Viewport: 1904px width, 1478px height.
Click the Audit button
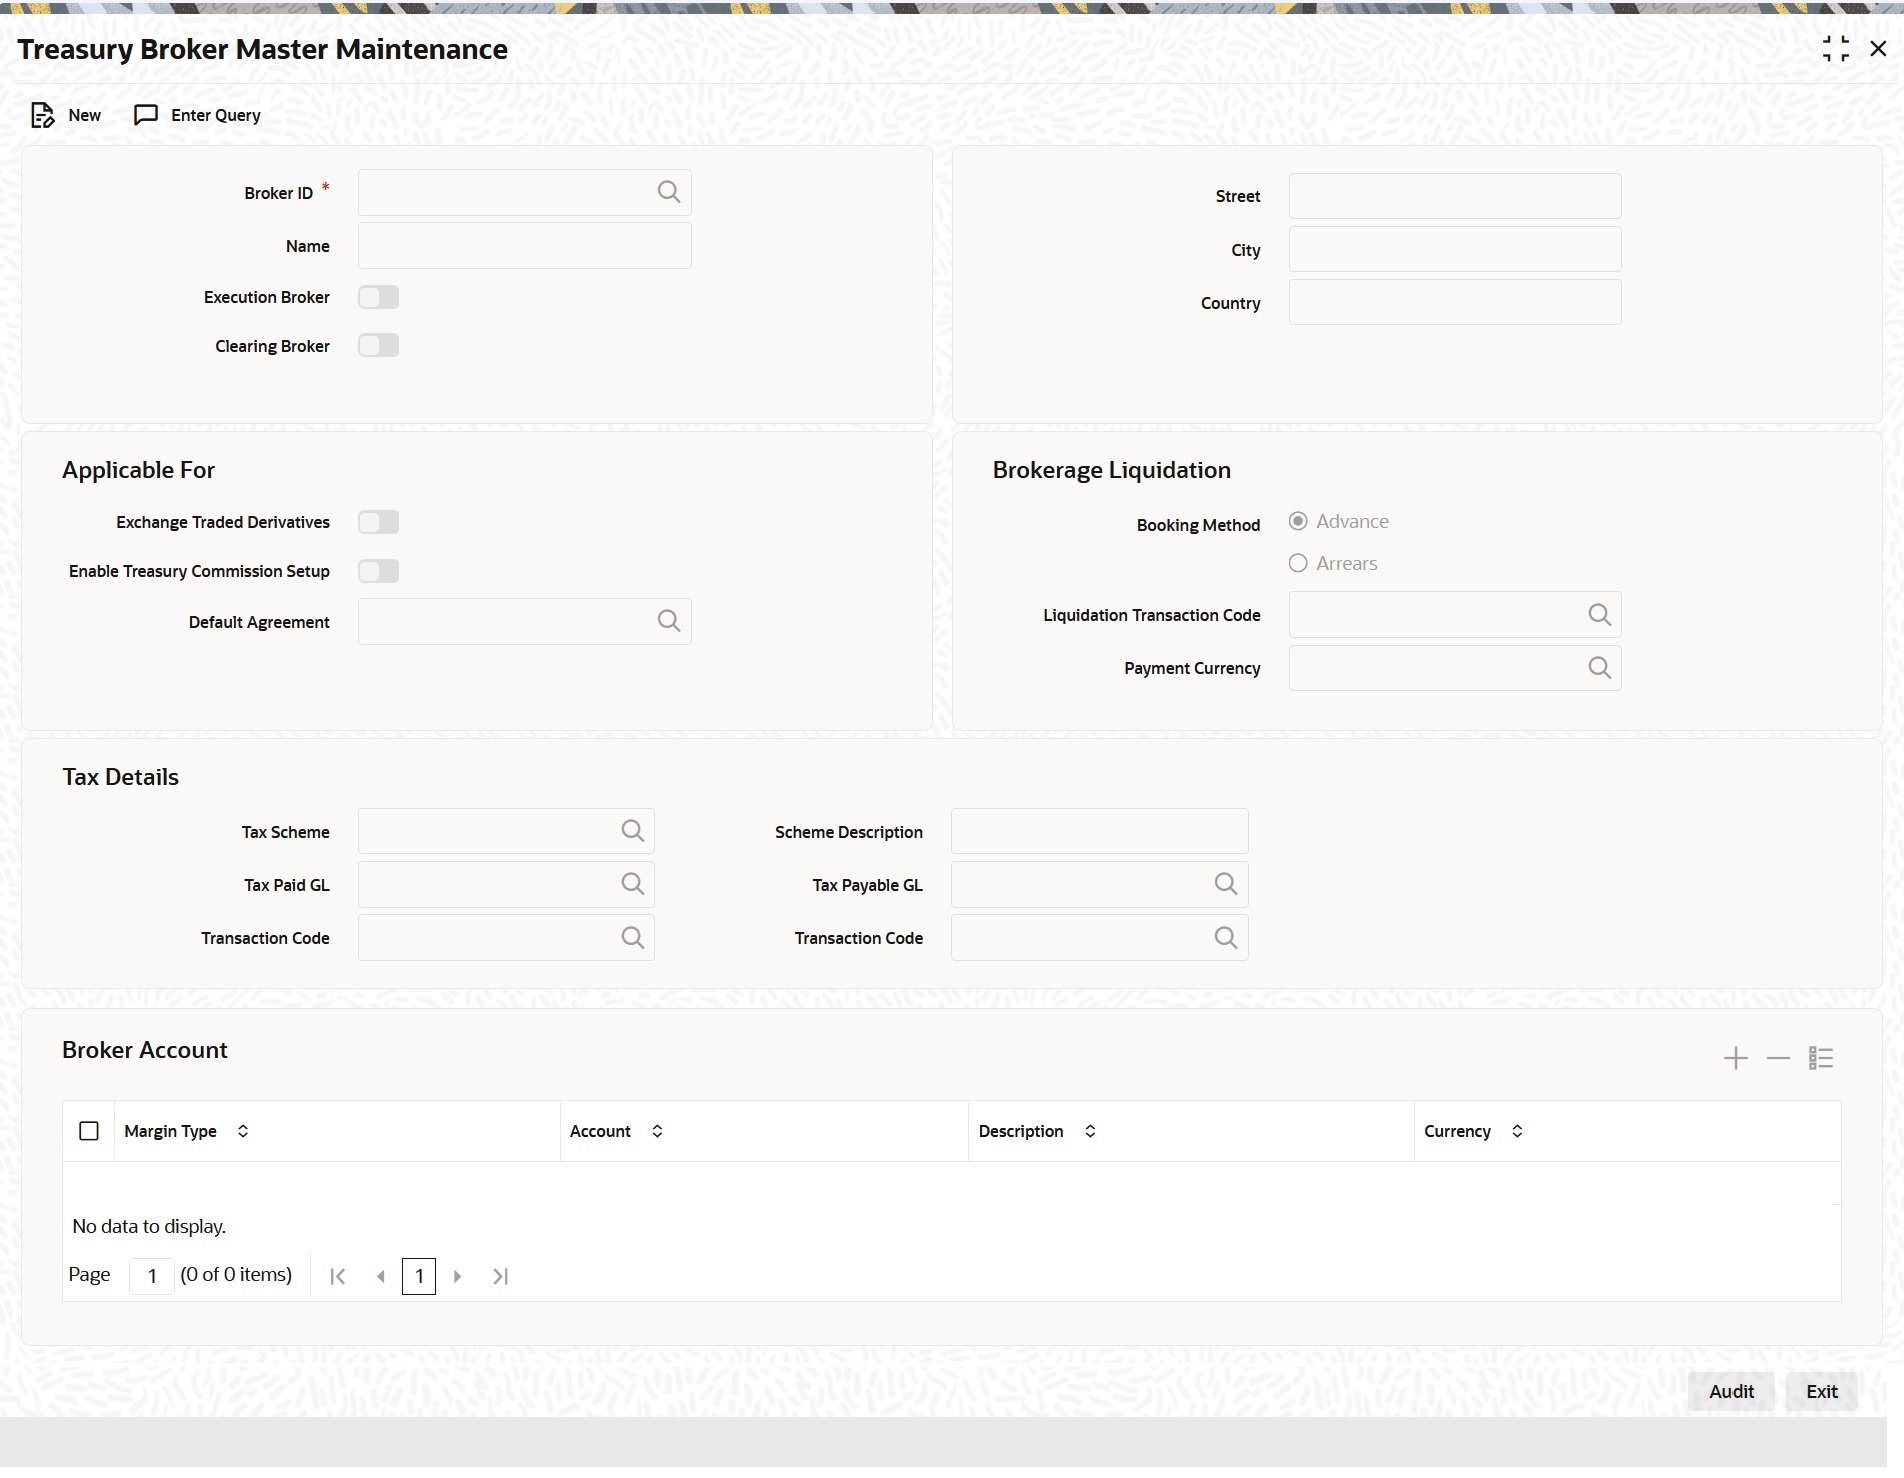[1731, 1391]
